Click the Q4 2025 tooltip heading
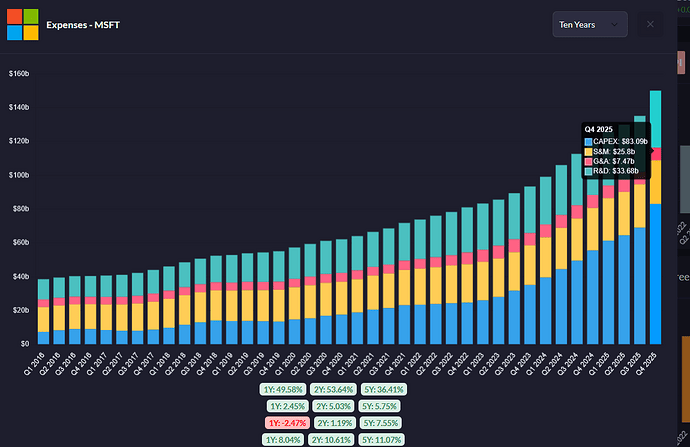690x447 pixels. tap(598, 129)
